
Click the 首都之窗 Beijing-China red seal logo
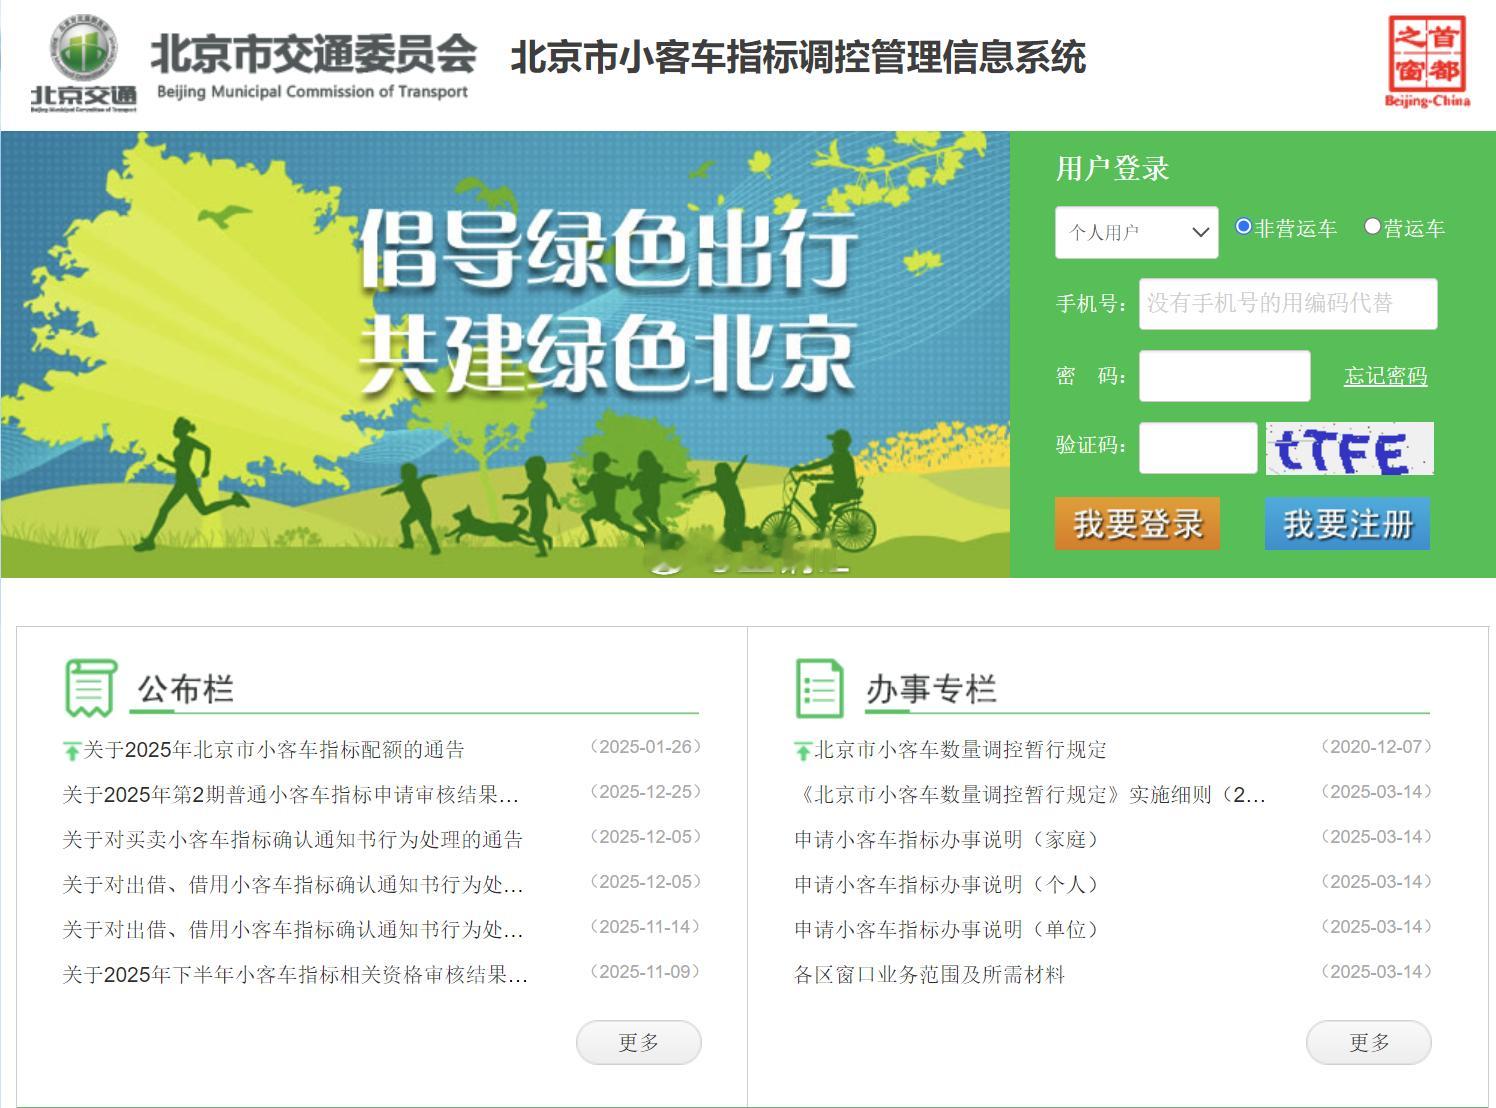(1427, 60)
